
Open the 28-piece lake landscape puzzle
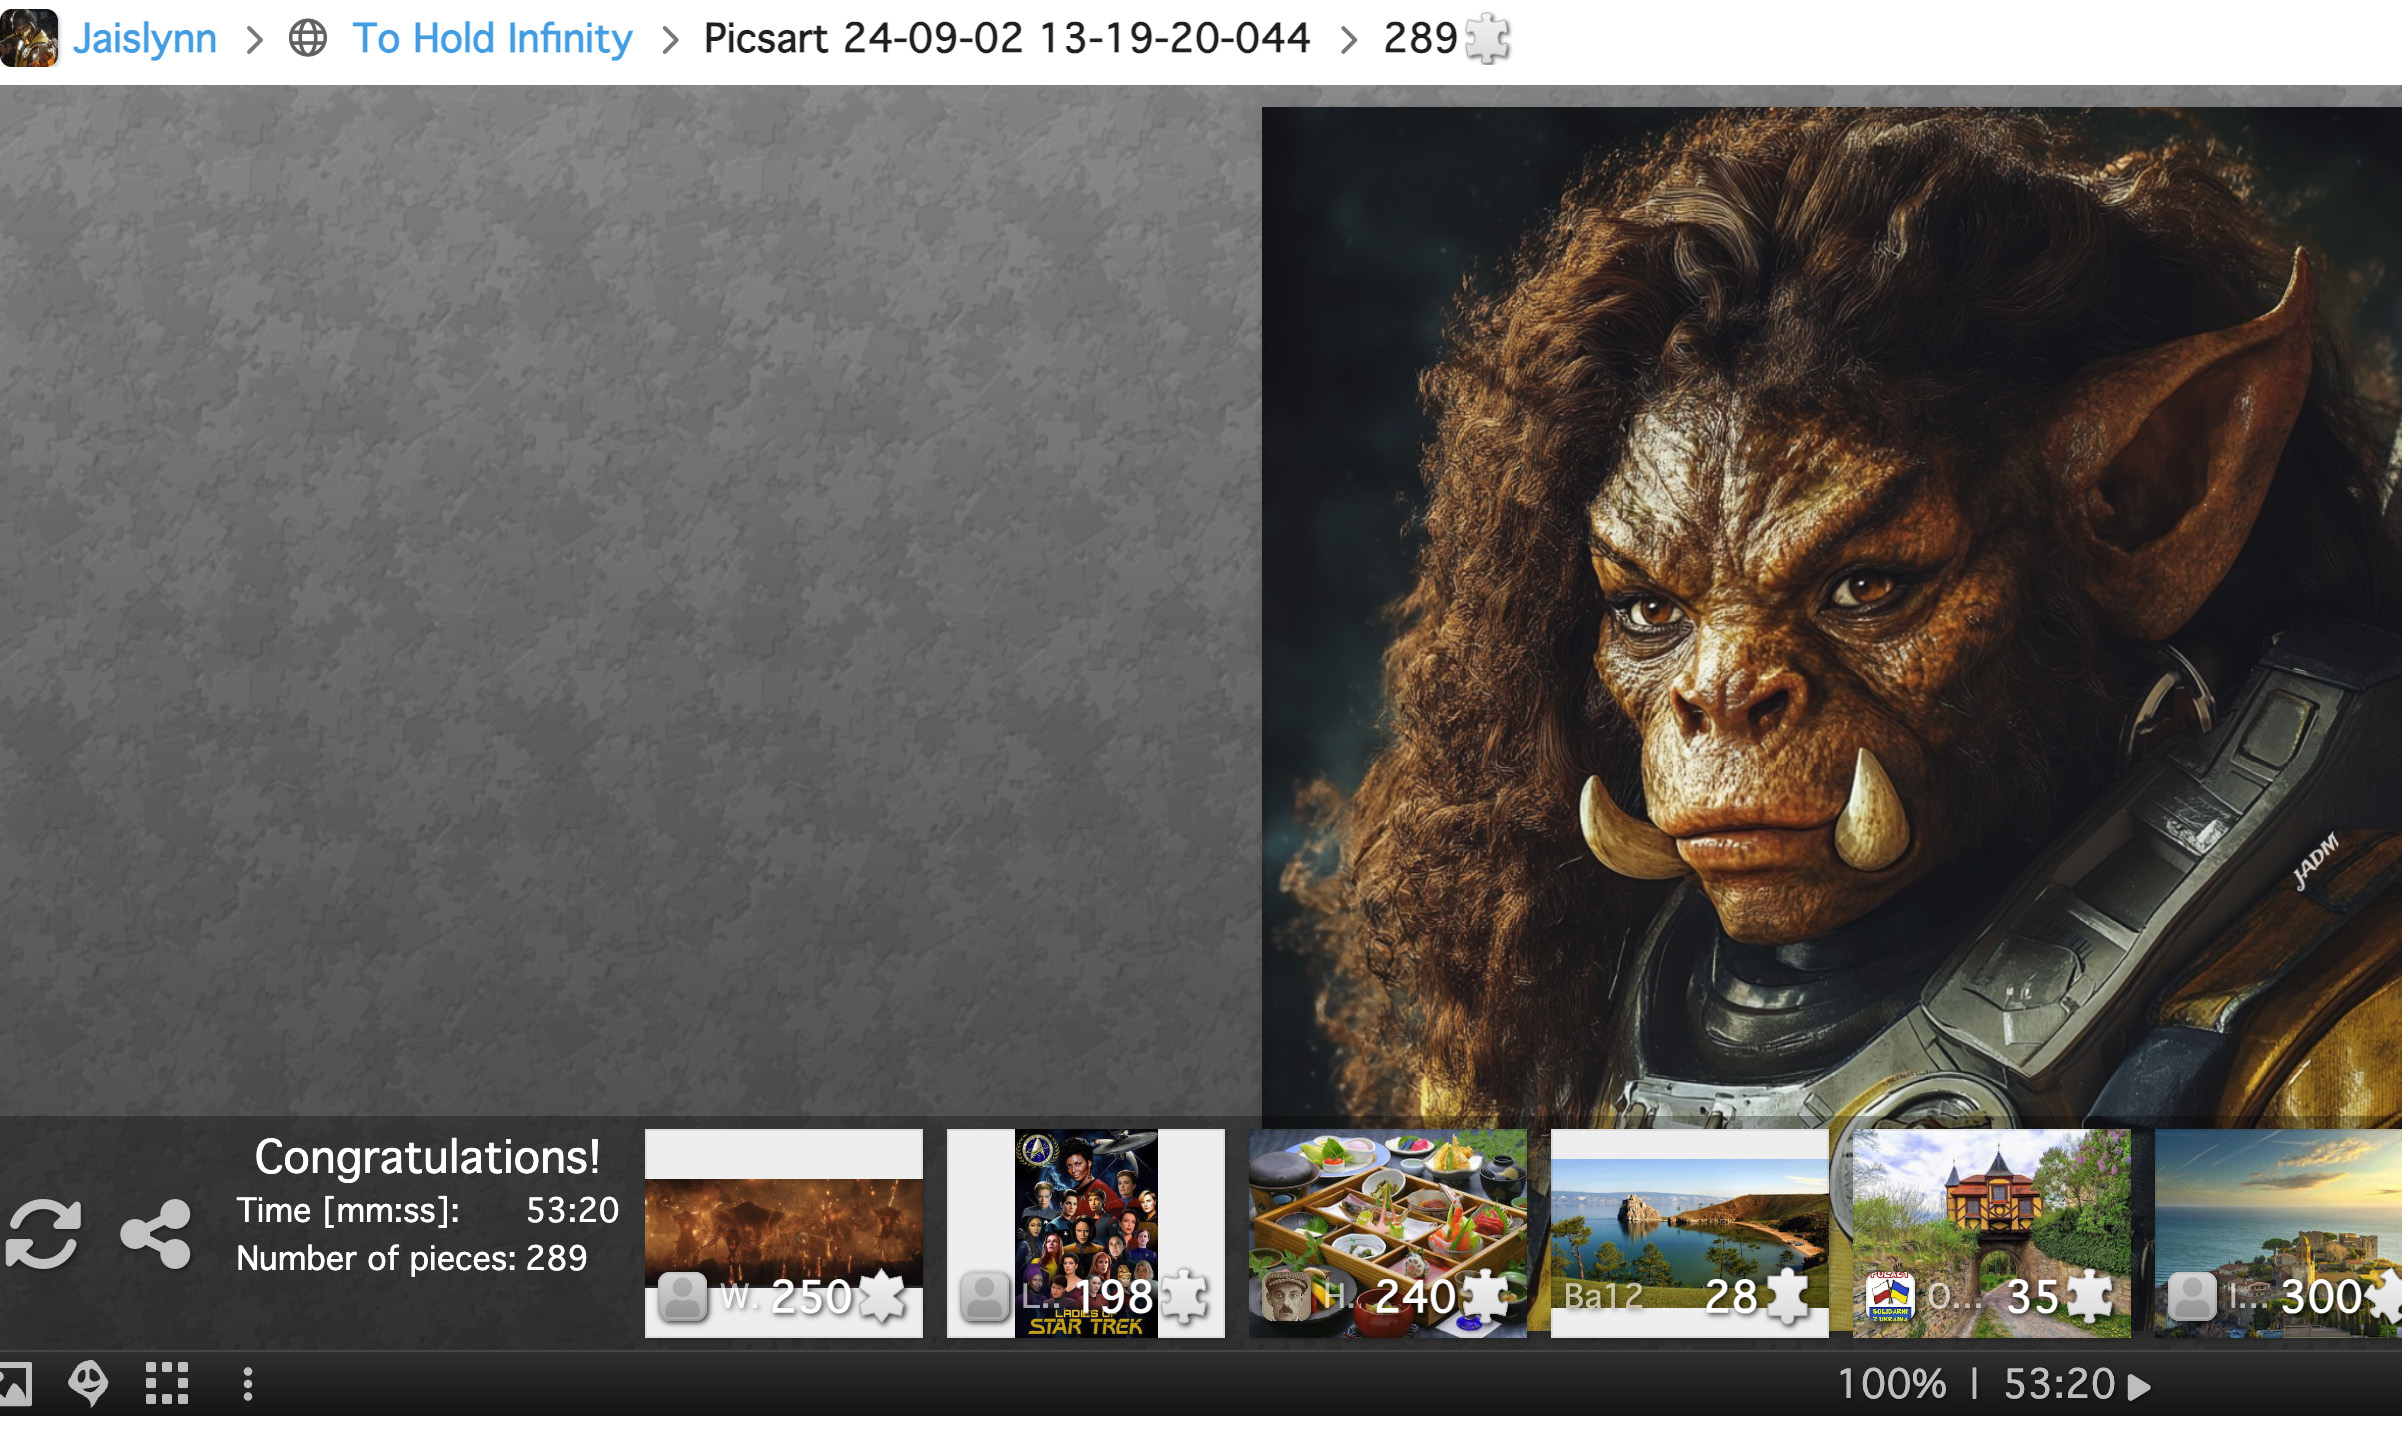coord(1689,1233)
